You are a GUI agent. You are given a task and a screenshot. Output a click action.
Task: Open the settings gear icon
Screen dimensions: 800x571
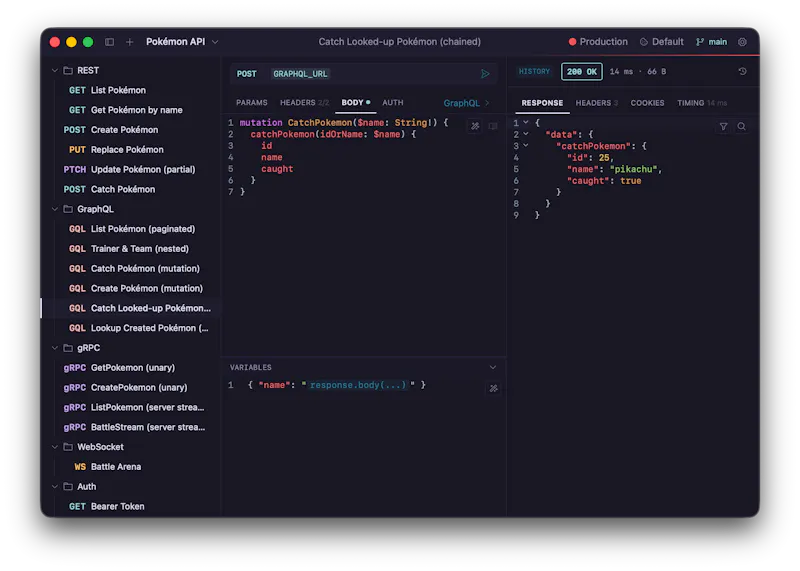click(x=742, y=42)
